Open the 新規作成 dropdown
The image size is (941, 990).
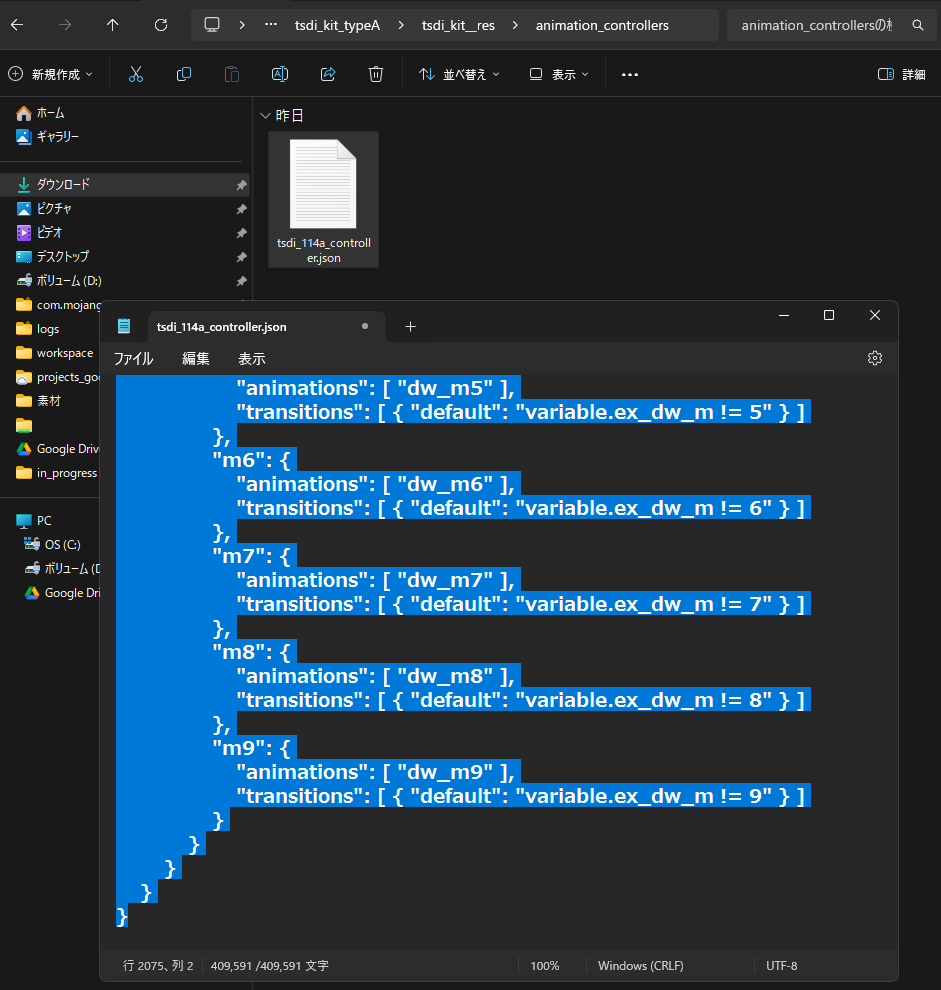pyautogui.click(x=50, y=74)
